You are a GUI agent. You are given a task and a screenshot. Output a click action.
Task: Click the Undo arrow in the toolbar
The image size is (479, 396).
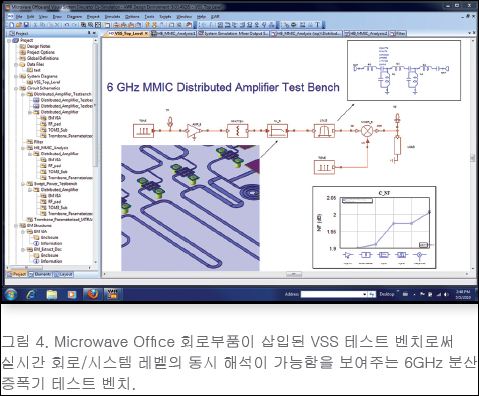point(66,25)
